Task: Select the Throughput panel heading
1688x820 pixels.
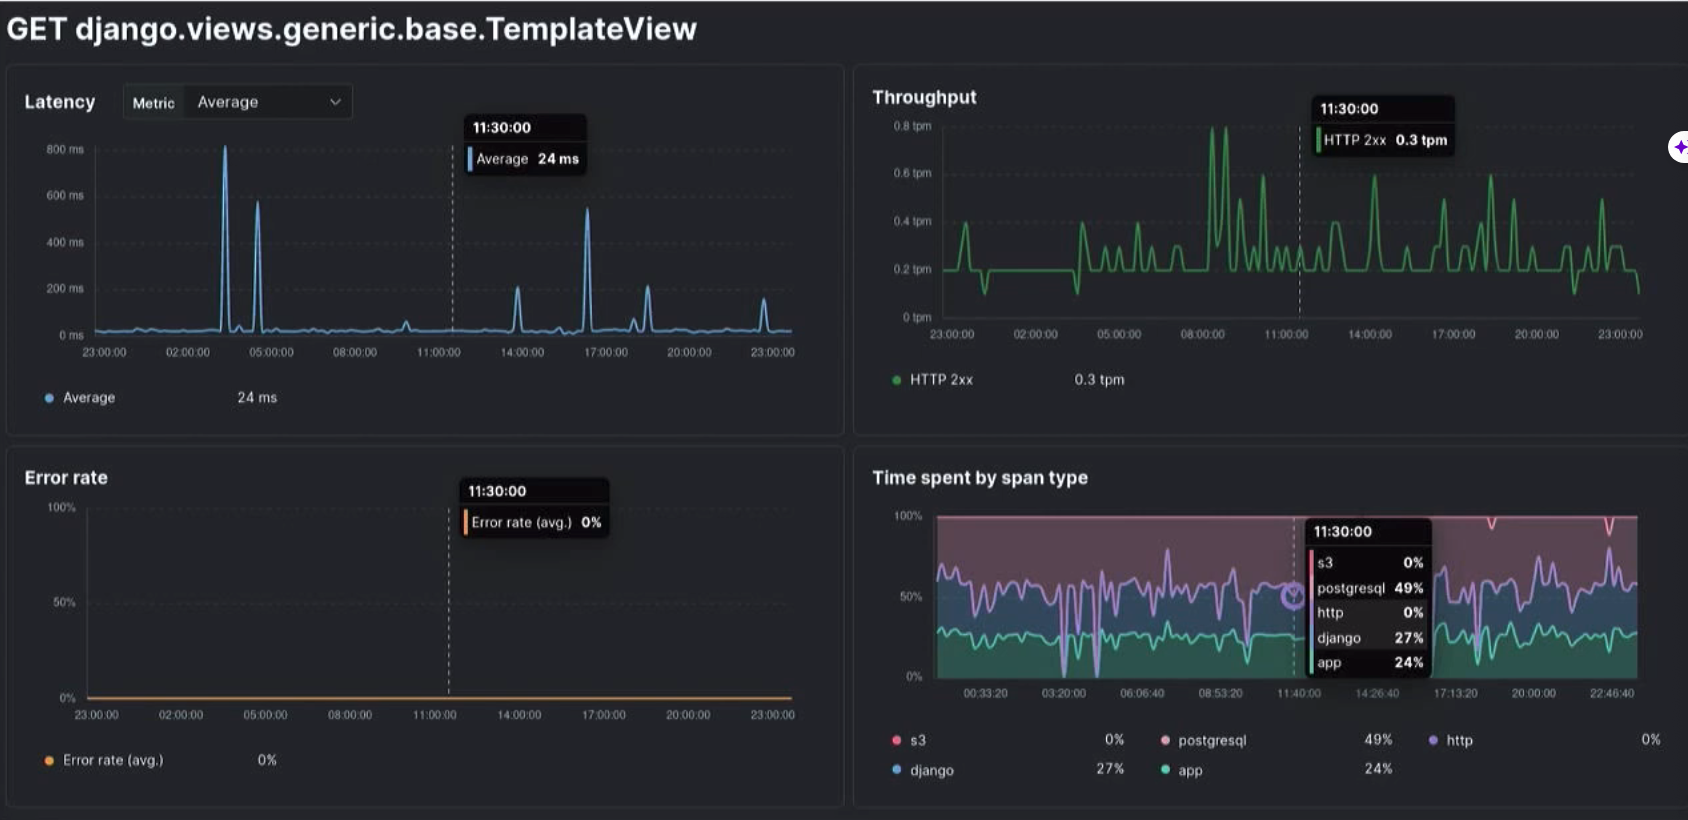Action: [x=923, y=97]
